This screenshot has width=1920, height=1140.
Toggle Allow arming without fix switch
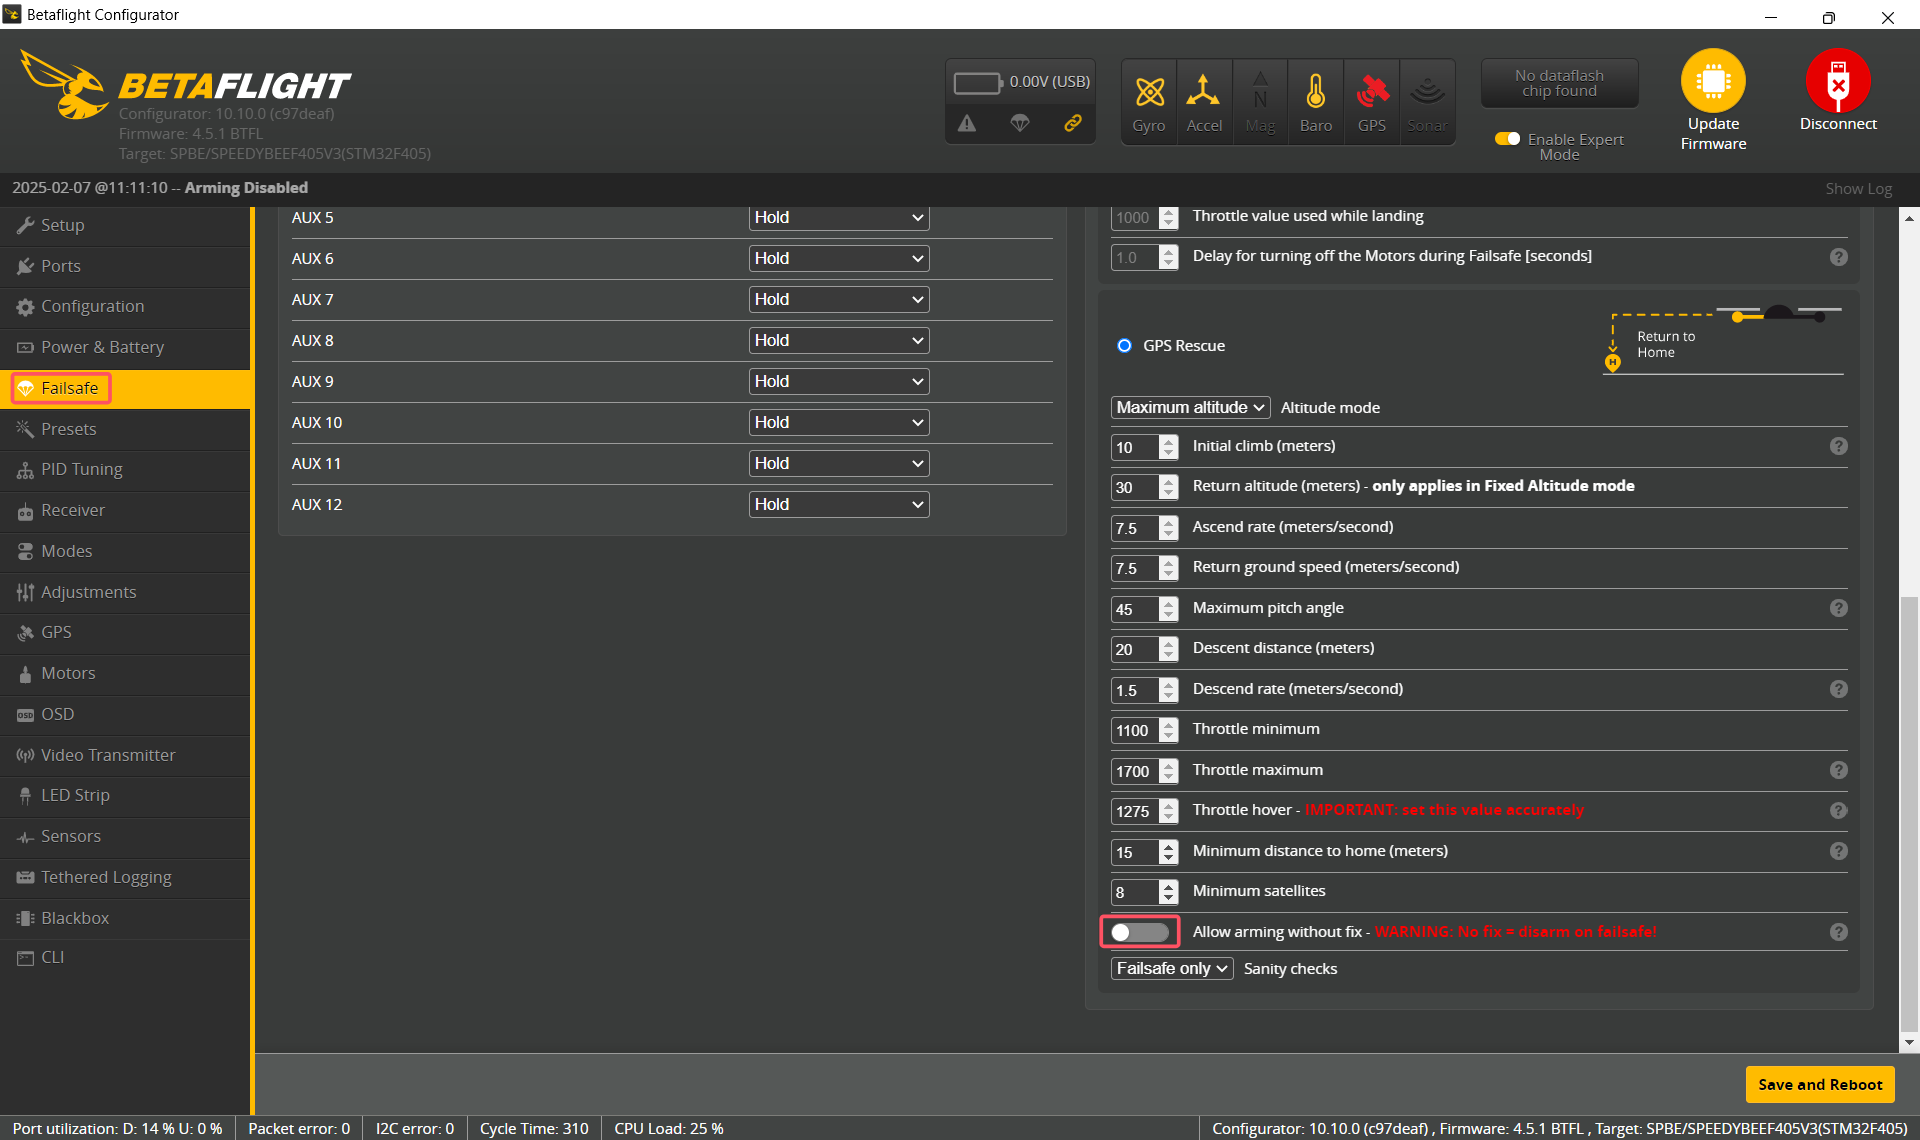click(1140, 932)
